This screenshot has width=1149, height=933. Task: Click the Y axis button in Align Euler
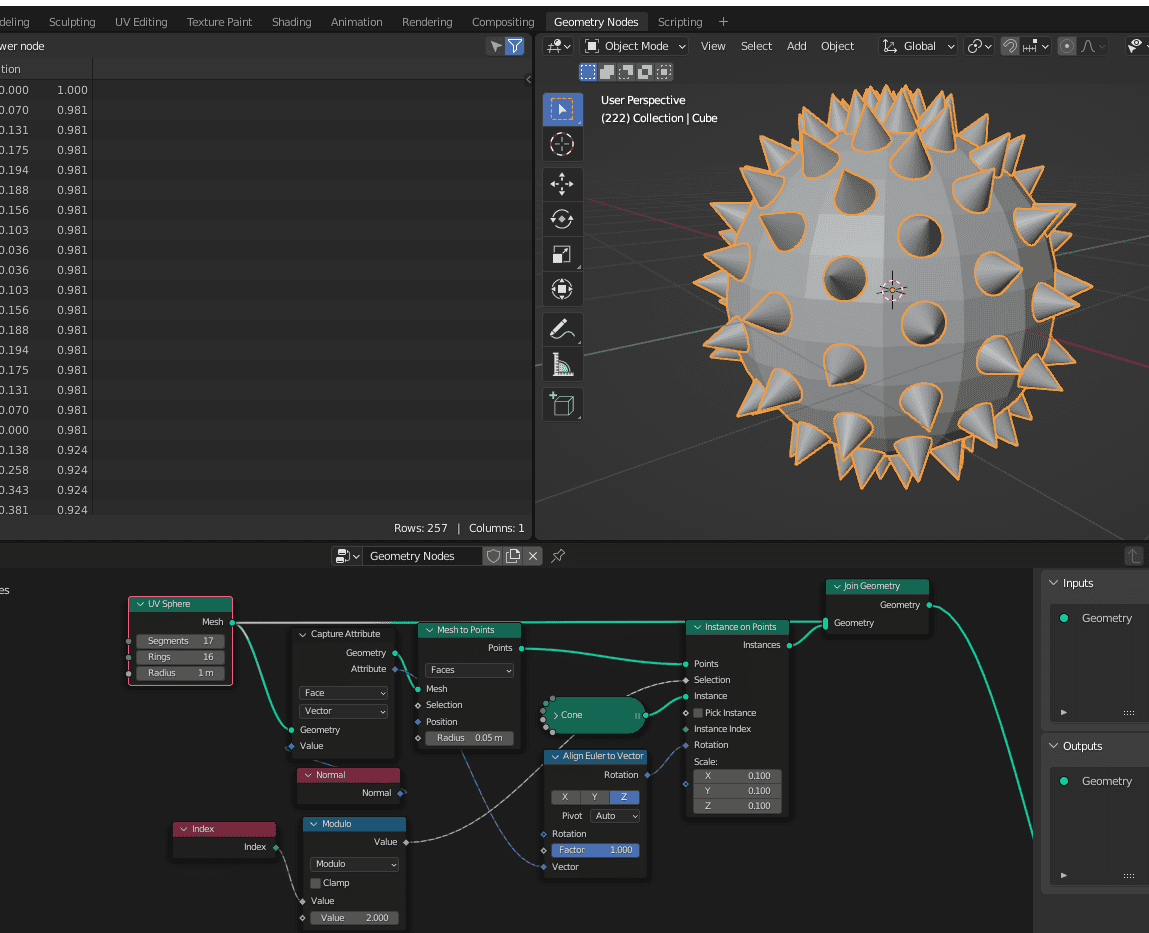(595, 797)
